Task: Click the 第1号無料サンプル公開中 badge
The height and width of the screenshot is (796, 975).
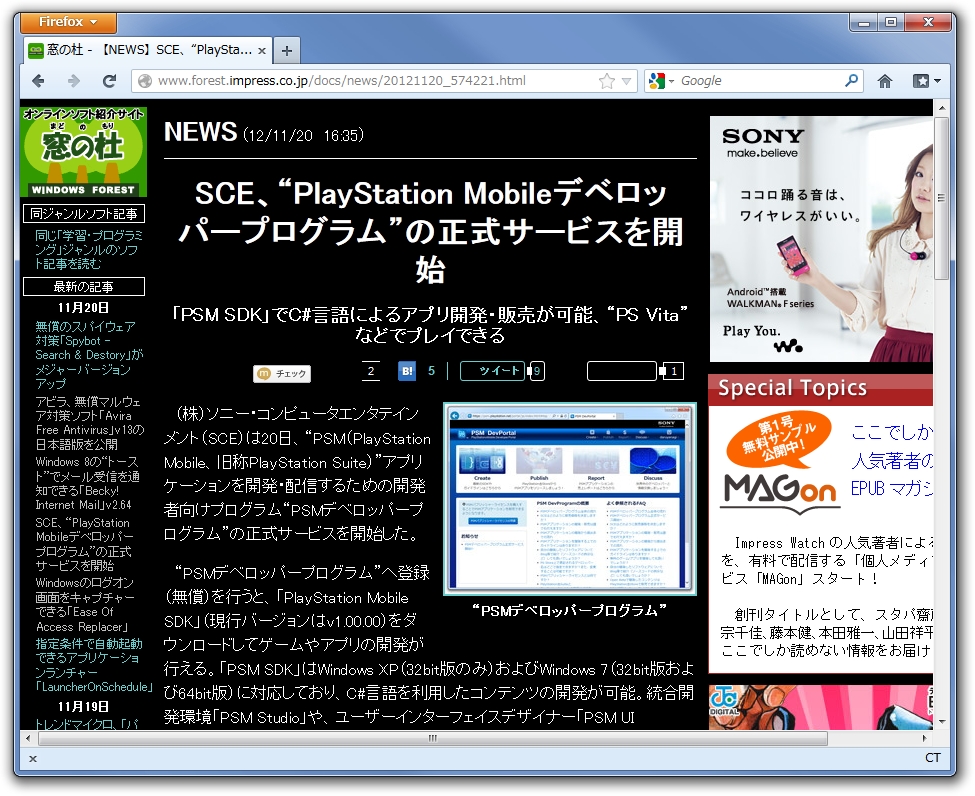Action: [x=779, y=441]
